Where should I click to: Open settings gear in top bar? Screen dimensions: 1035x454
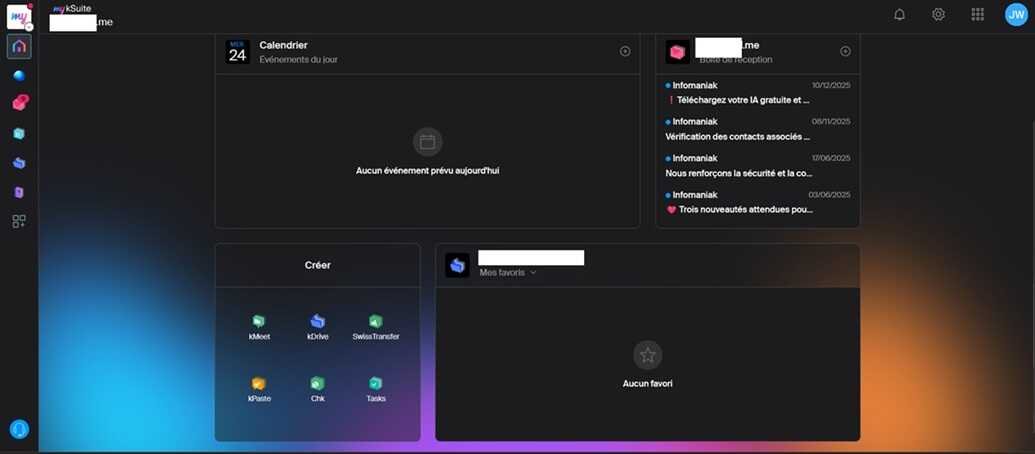coord(938,15)
